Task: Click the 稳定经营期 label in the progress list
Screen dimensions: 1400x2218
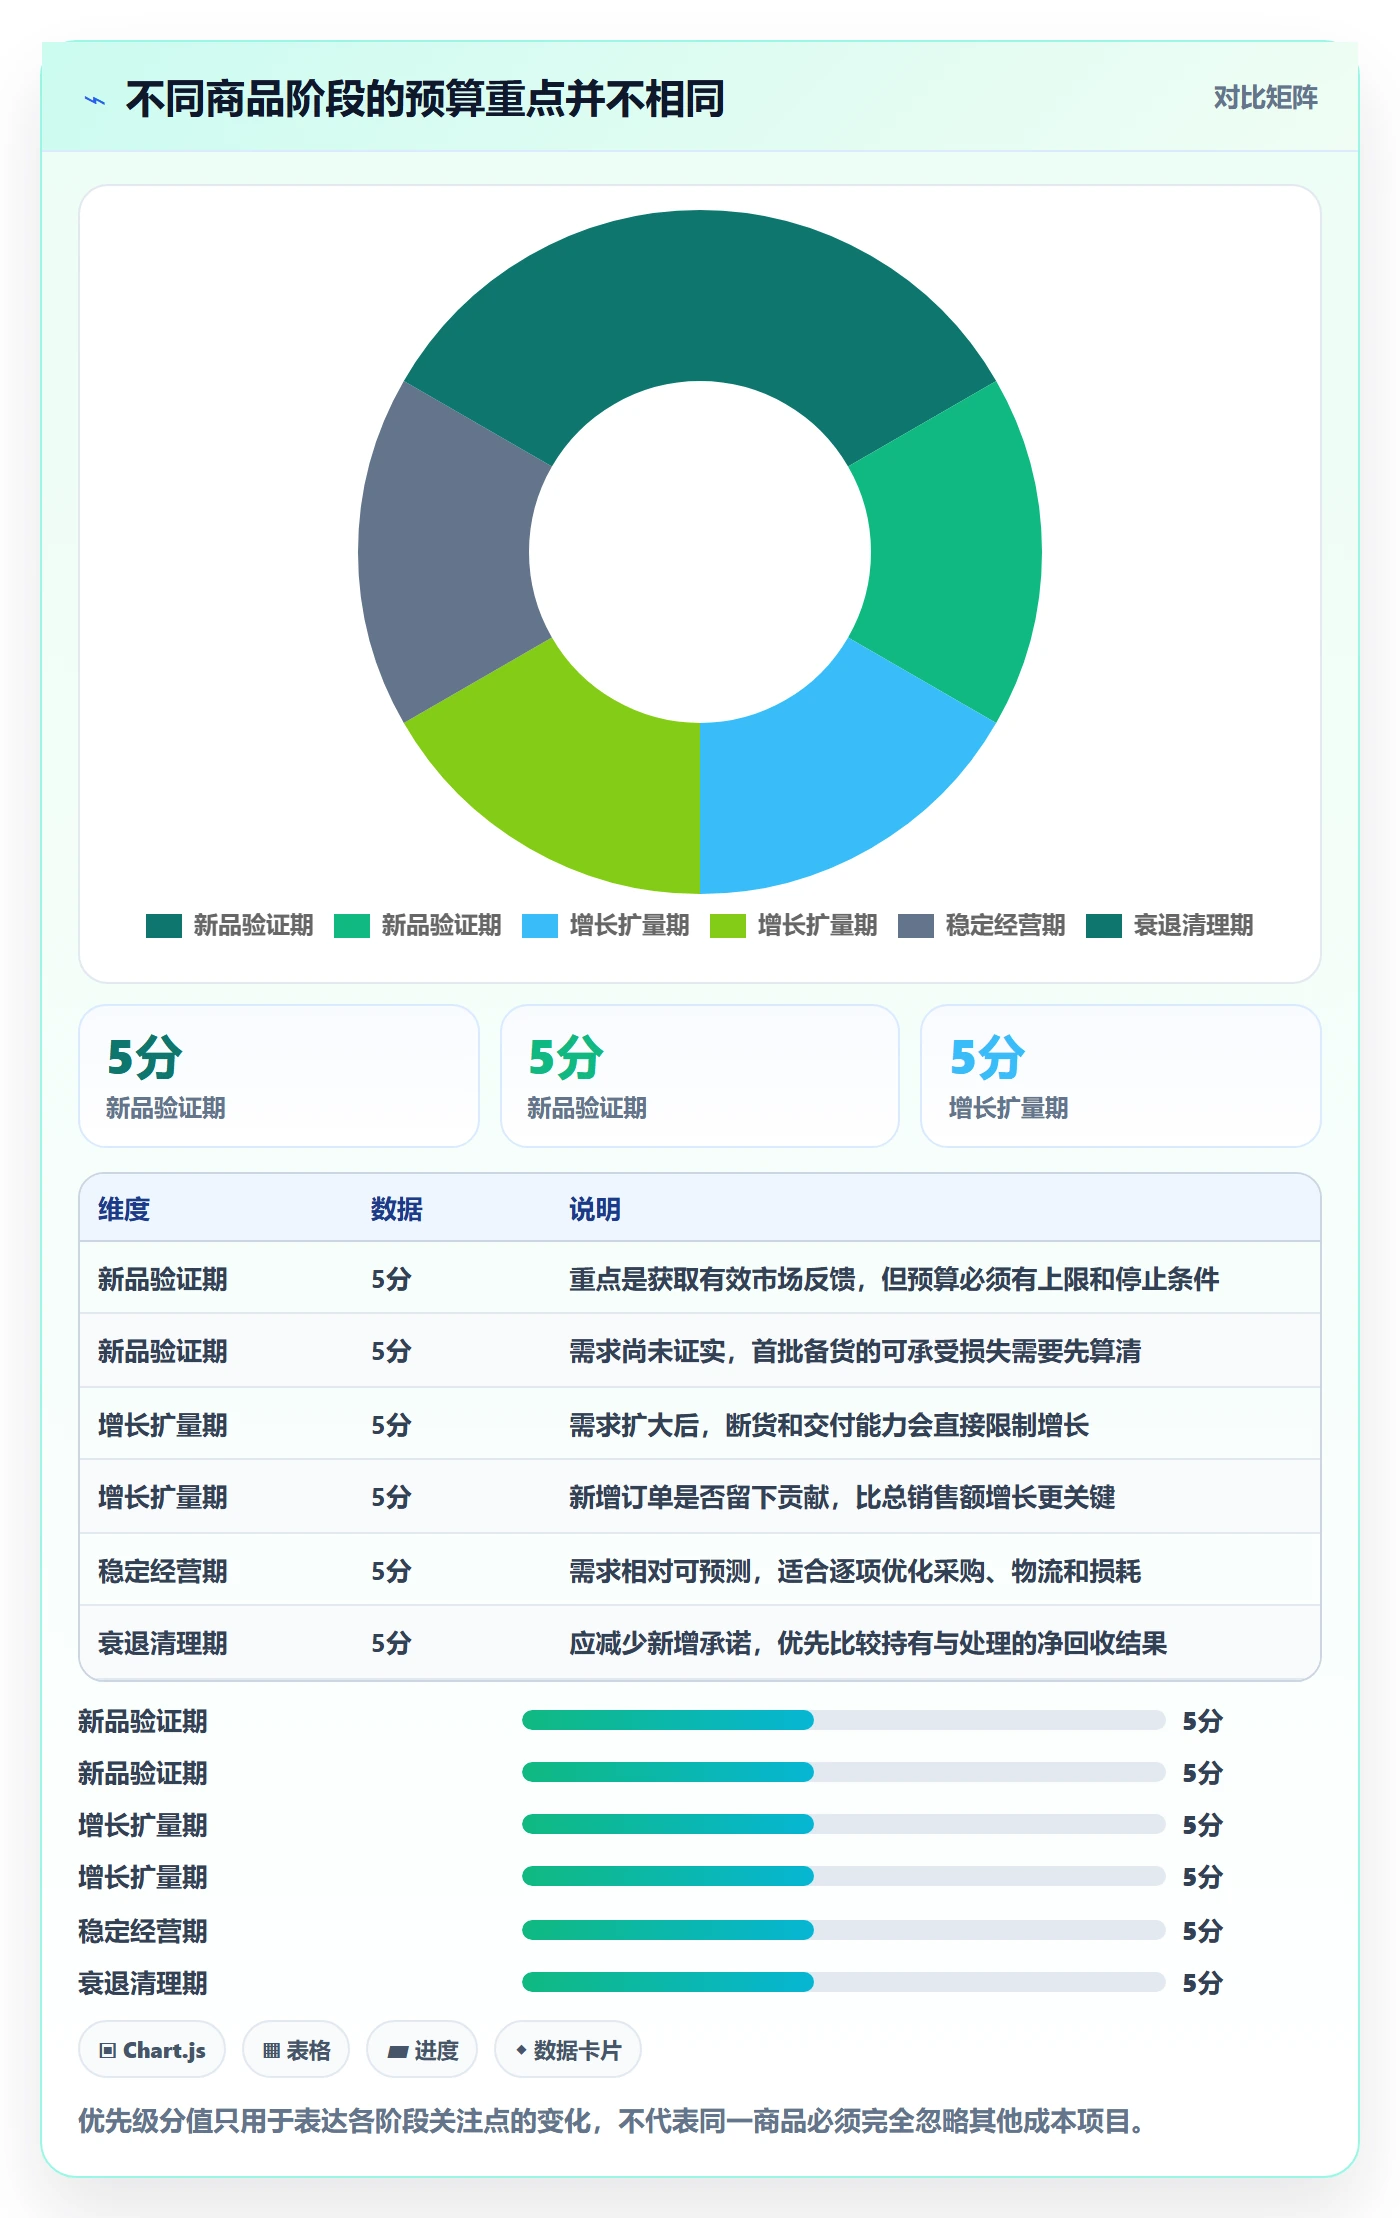Action: pos(143,1931)
